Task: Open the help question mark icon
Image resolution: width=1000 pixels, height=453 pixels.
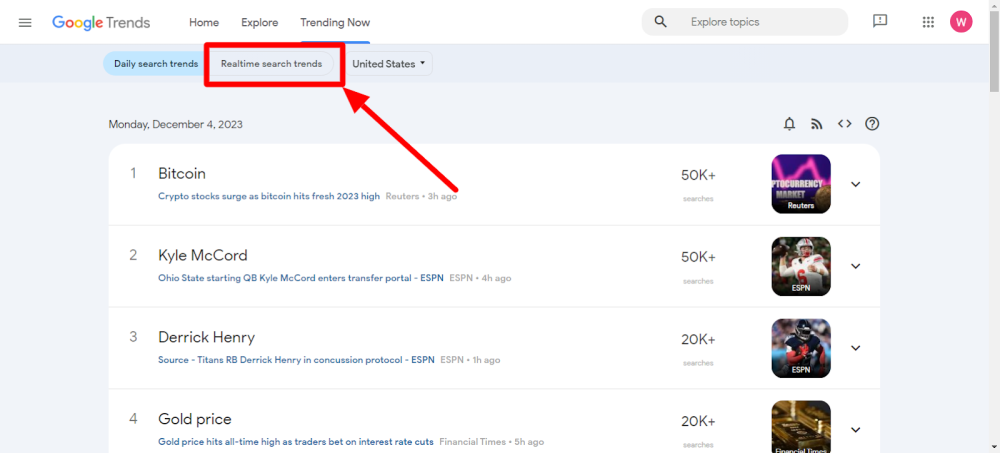Action: tap(872, 124)
